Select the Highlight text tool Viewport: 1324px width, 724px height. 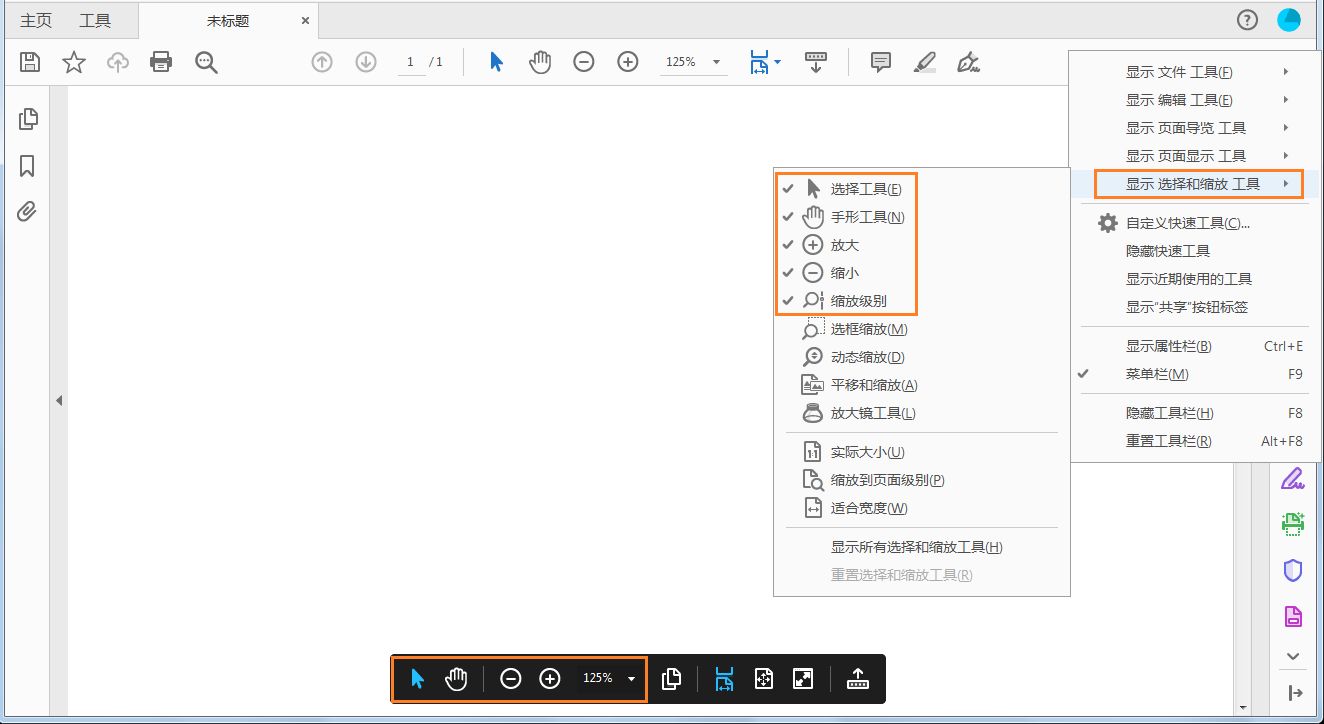click(x=923, y=61)
